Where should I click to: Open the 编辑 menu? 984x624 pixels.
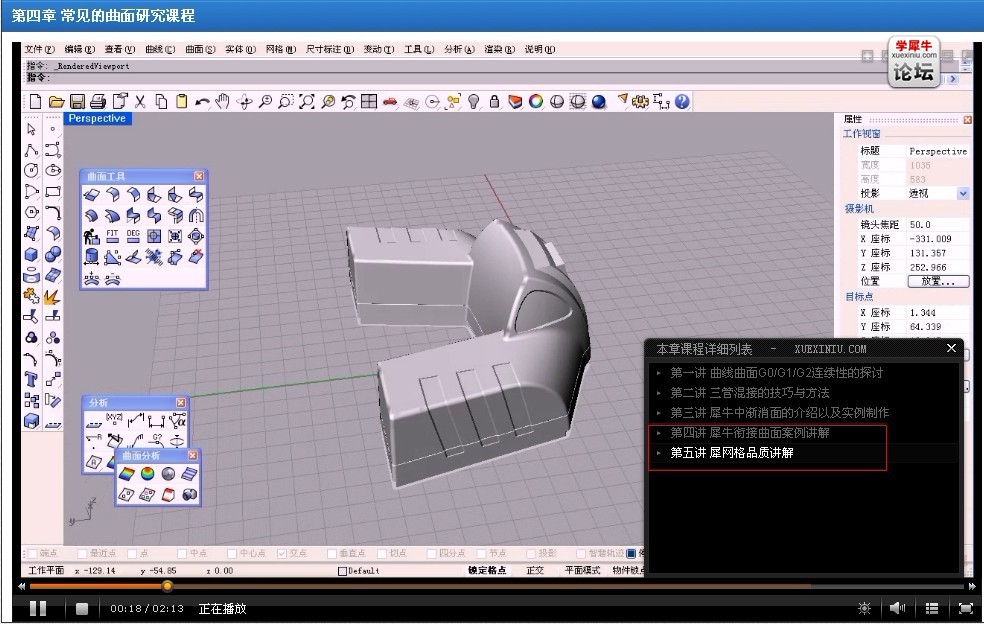click(x=80, y=50)
